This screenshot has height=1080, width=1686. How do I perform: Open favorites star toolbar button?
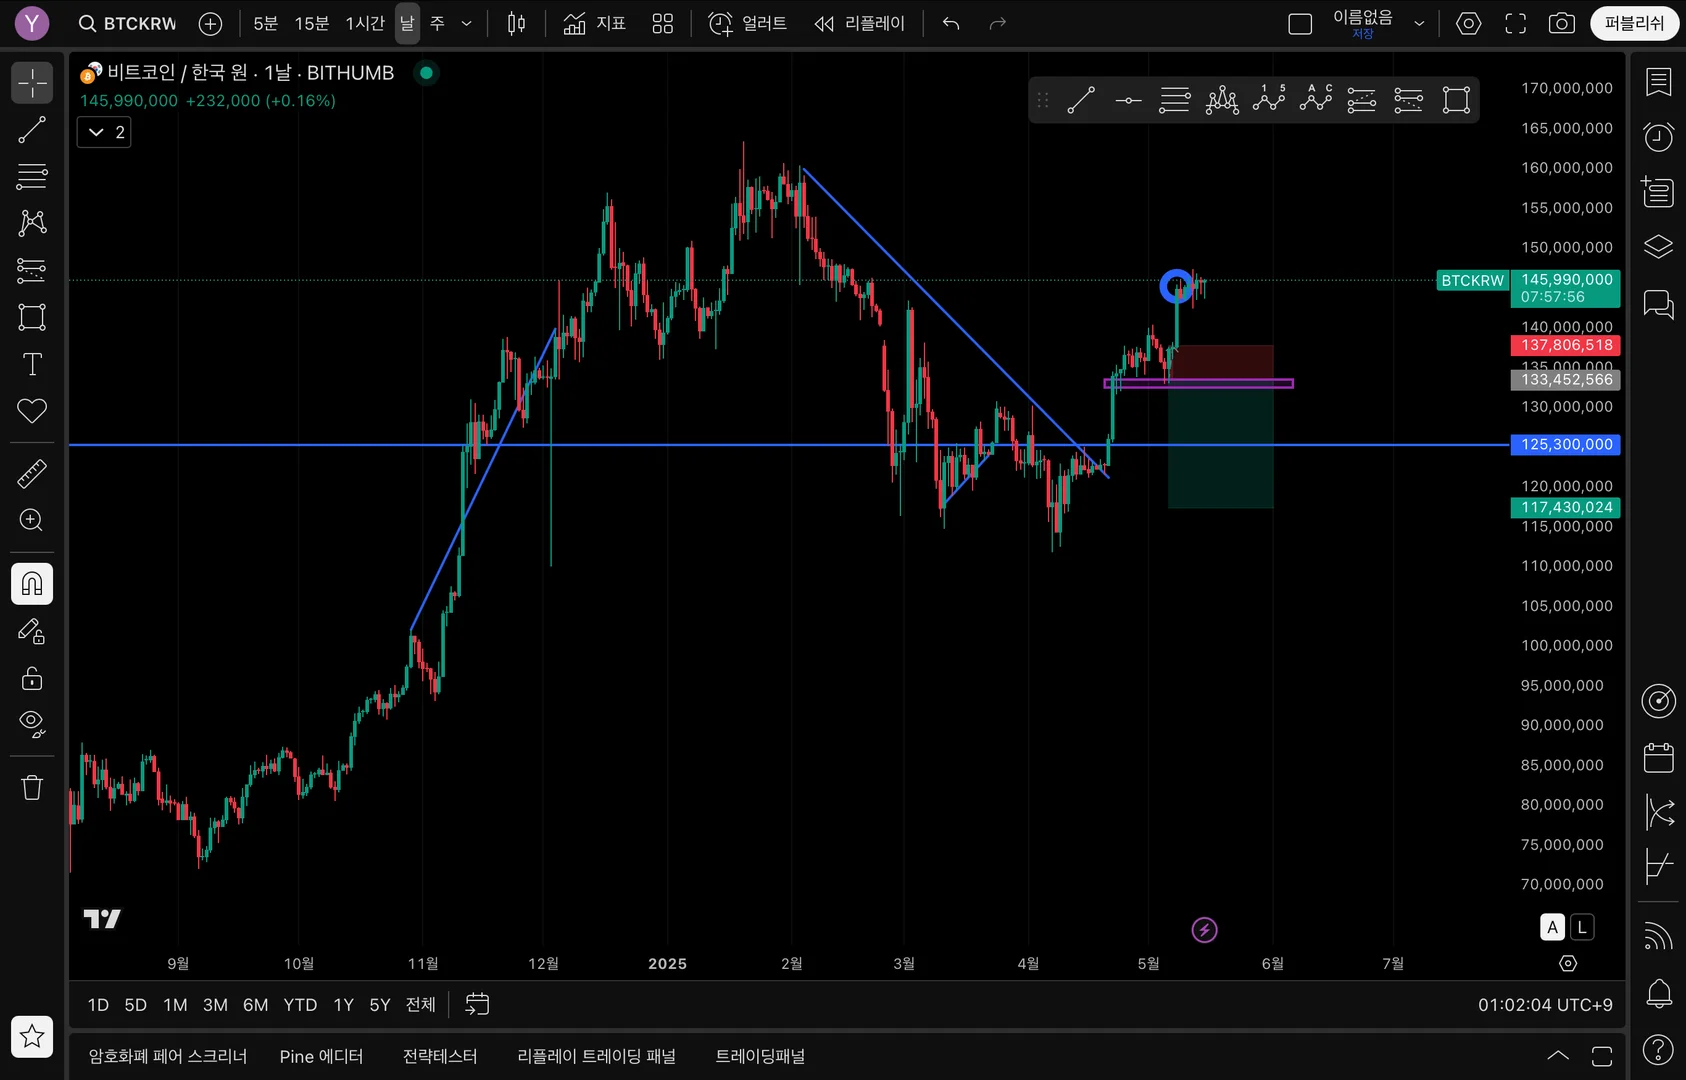tap(32, 1036)
